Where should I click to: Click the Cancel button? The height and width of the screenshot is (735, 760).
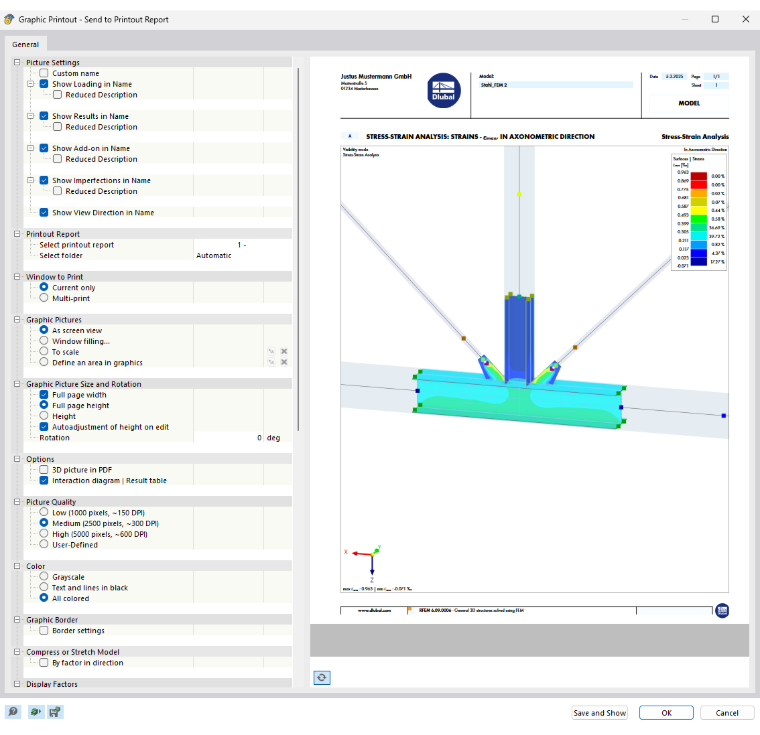click(x=727, y=713)
